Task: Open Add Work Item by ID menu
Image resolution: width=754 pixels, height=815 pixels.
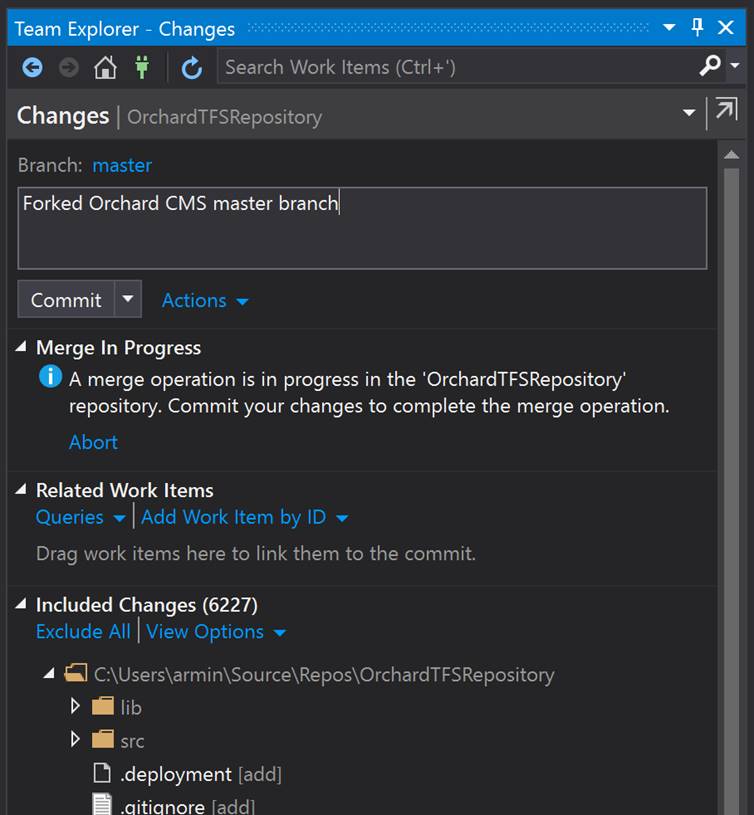Action: pos(245,517)
